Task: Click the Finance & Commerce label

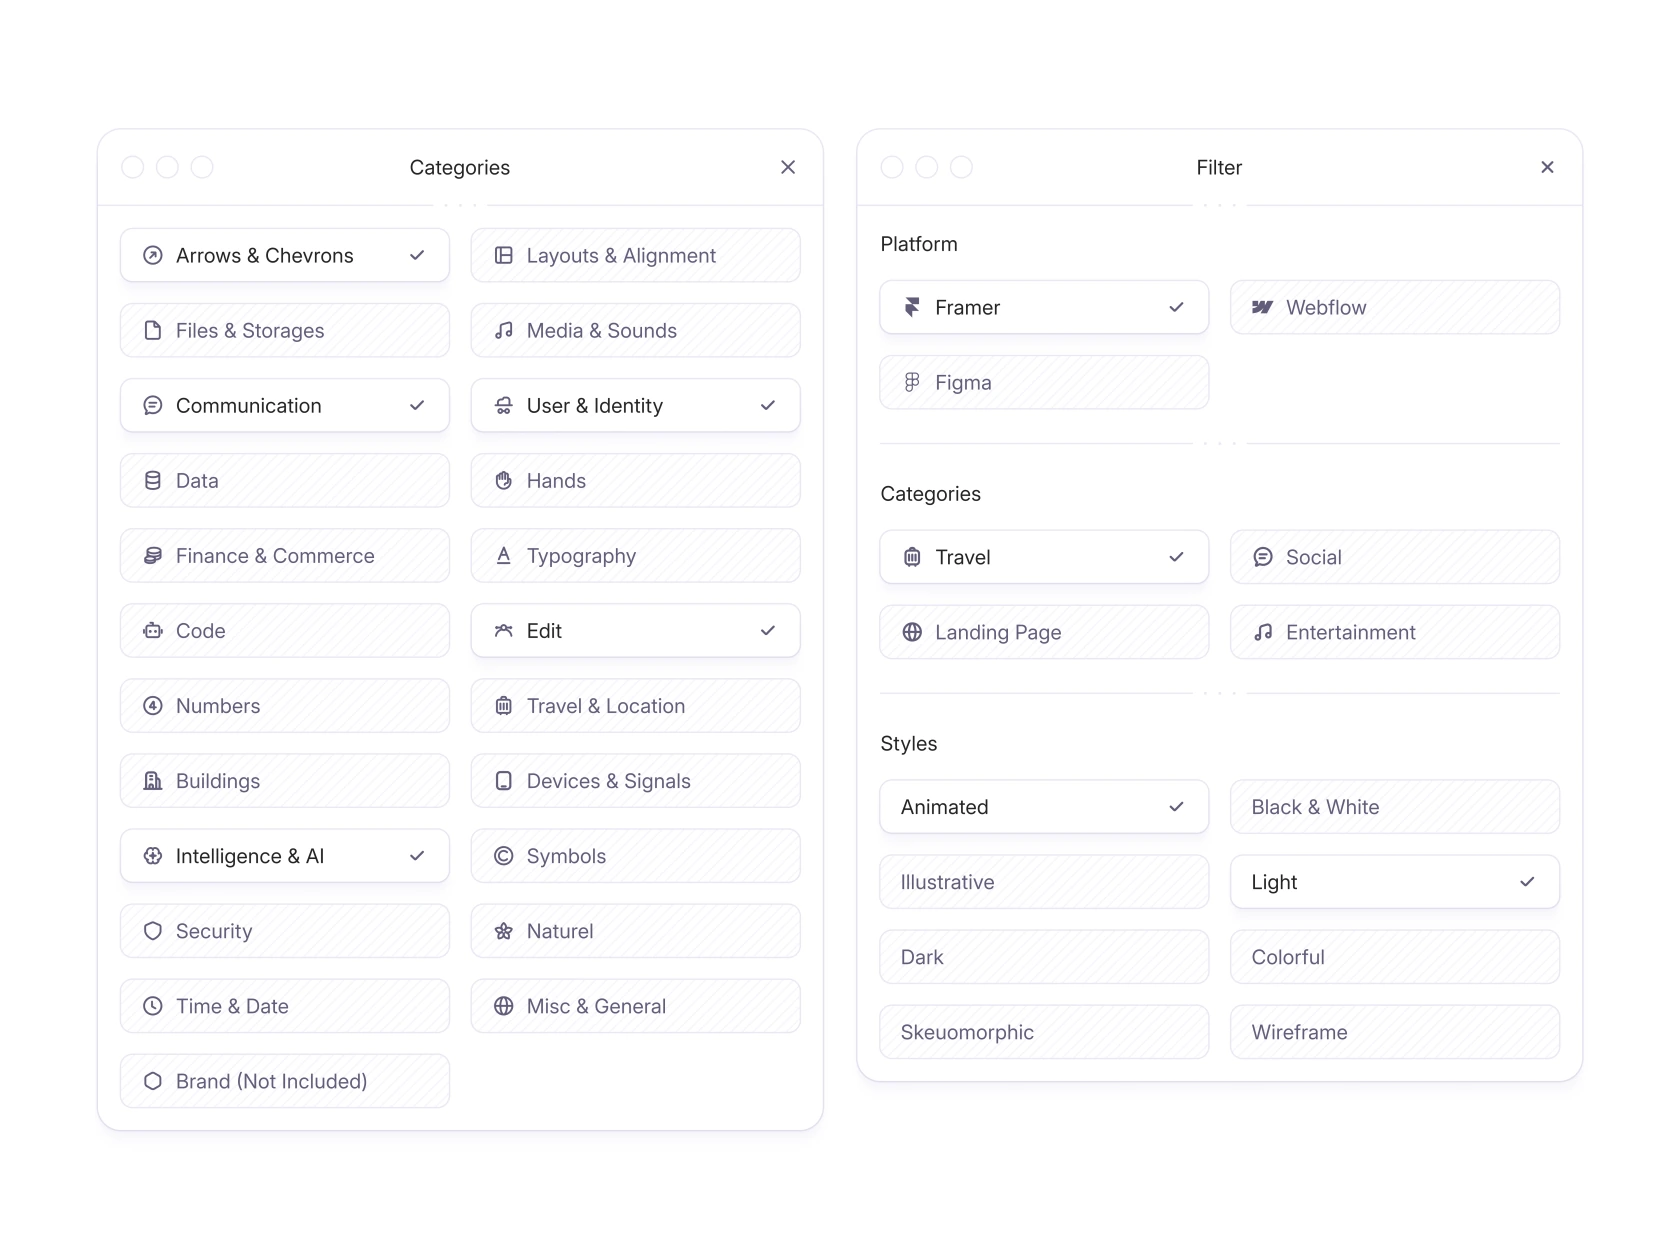Action: click(x=275, y=556)
